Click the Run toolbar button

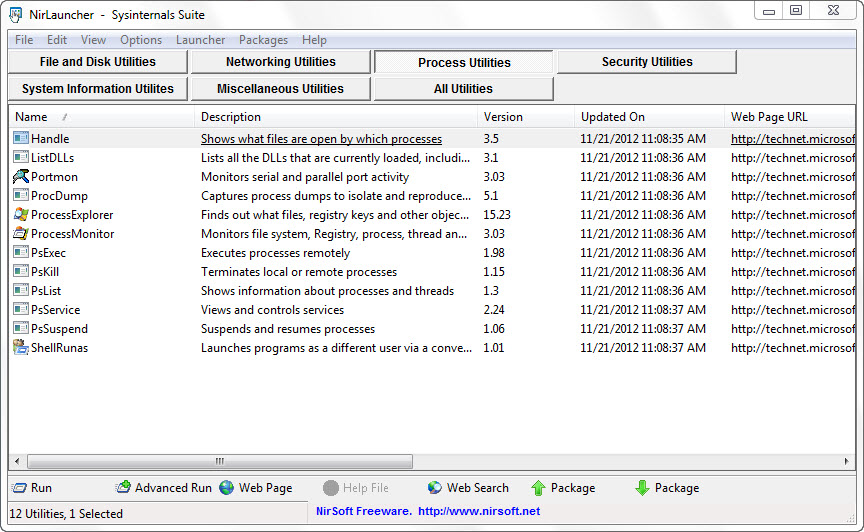(32, 488)
